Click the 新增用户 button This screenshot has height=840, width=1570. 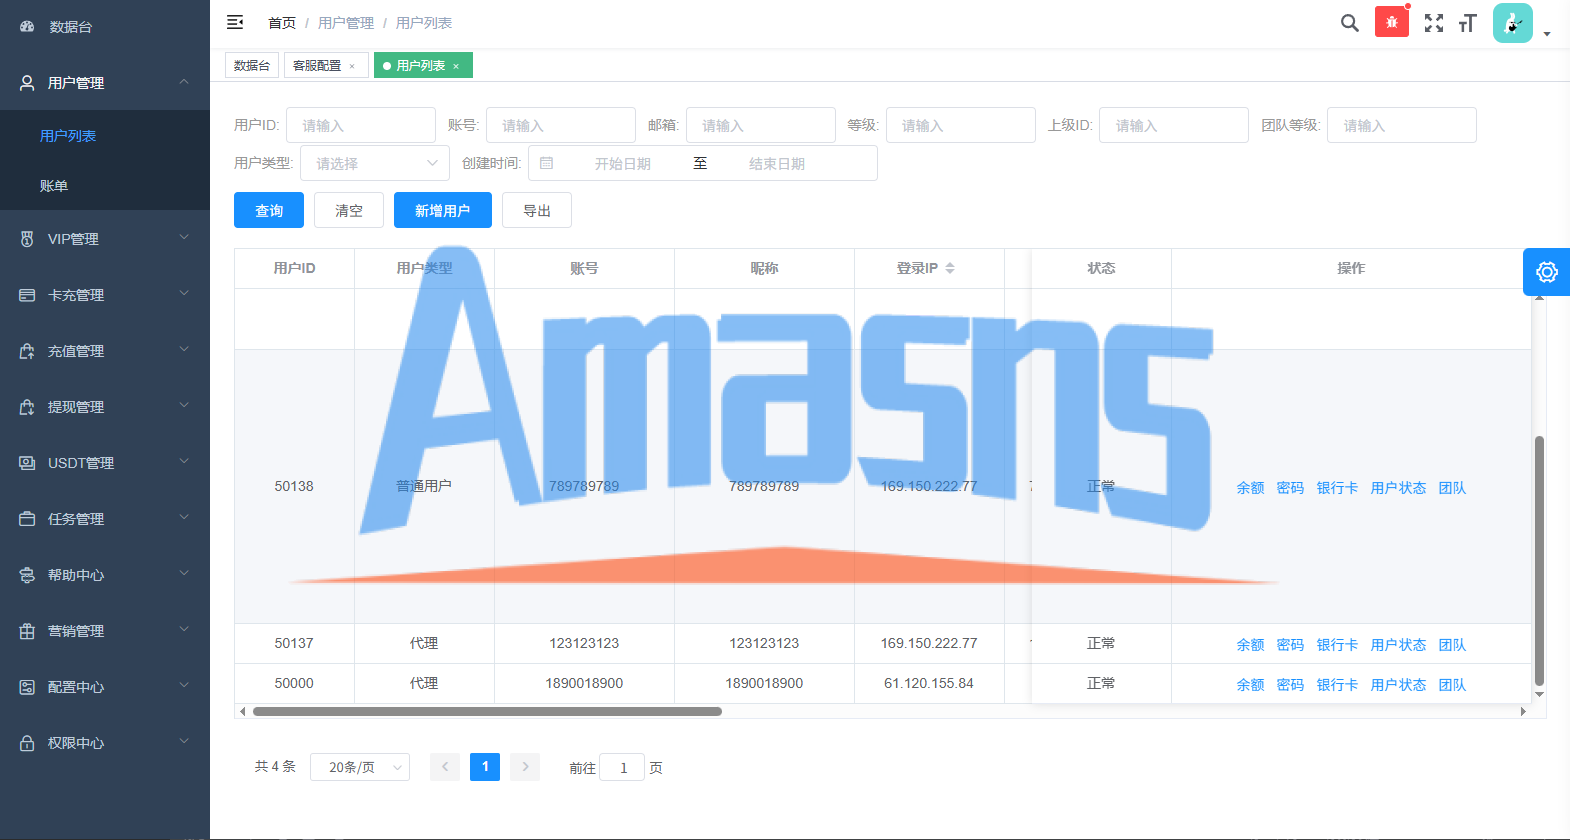click(x=443, y=210)
